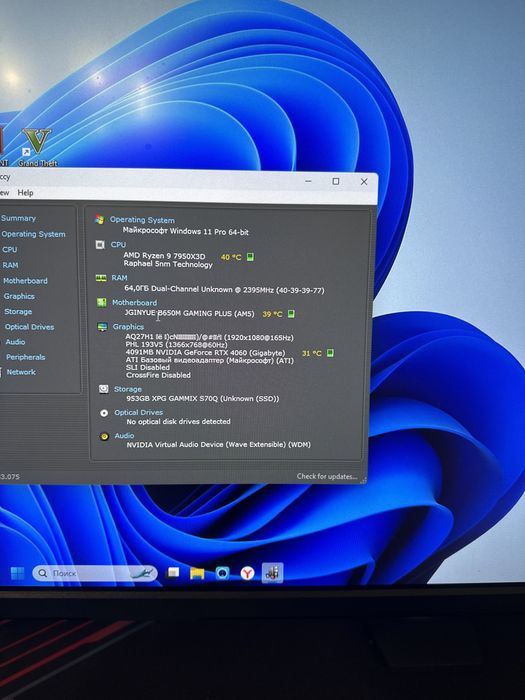Select Peripherals in the sidebar
Screen dimensions: 525x700
25,357
